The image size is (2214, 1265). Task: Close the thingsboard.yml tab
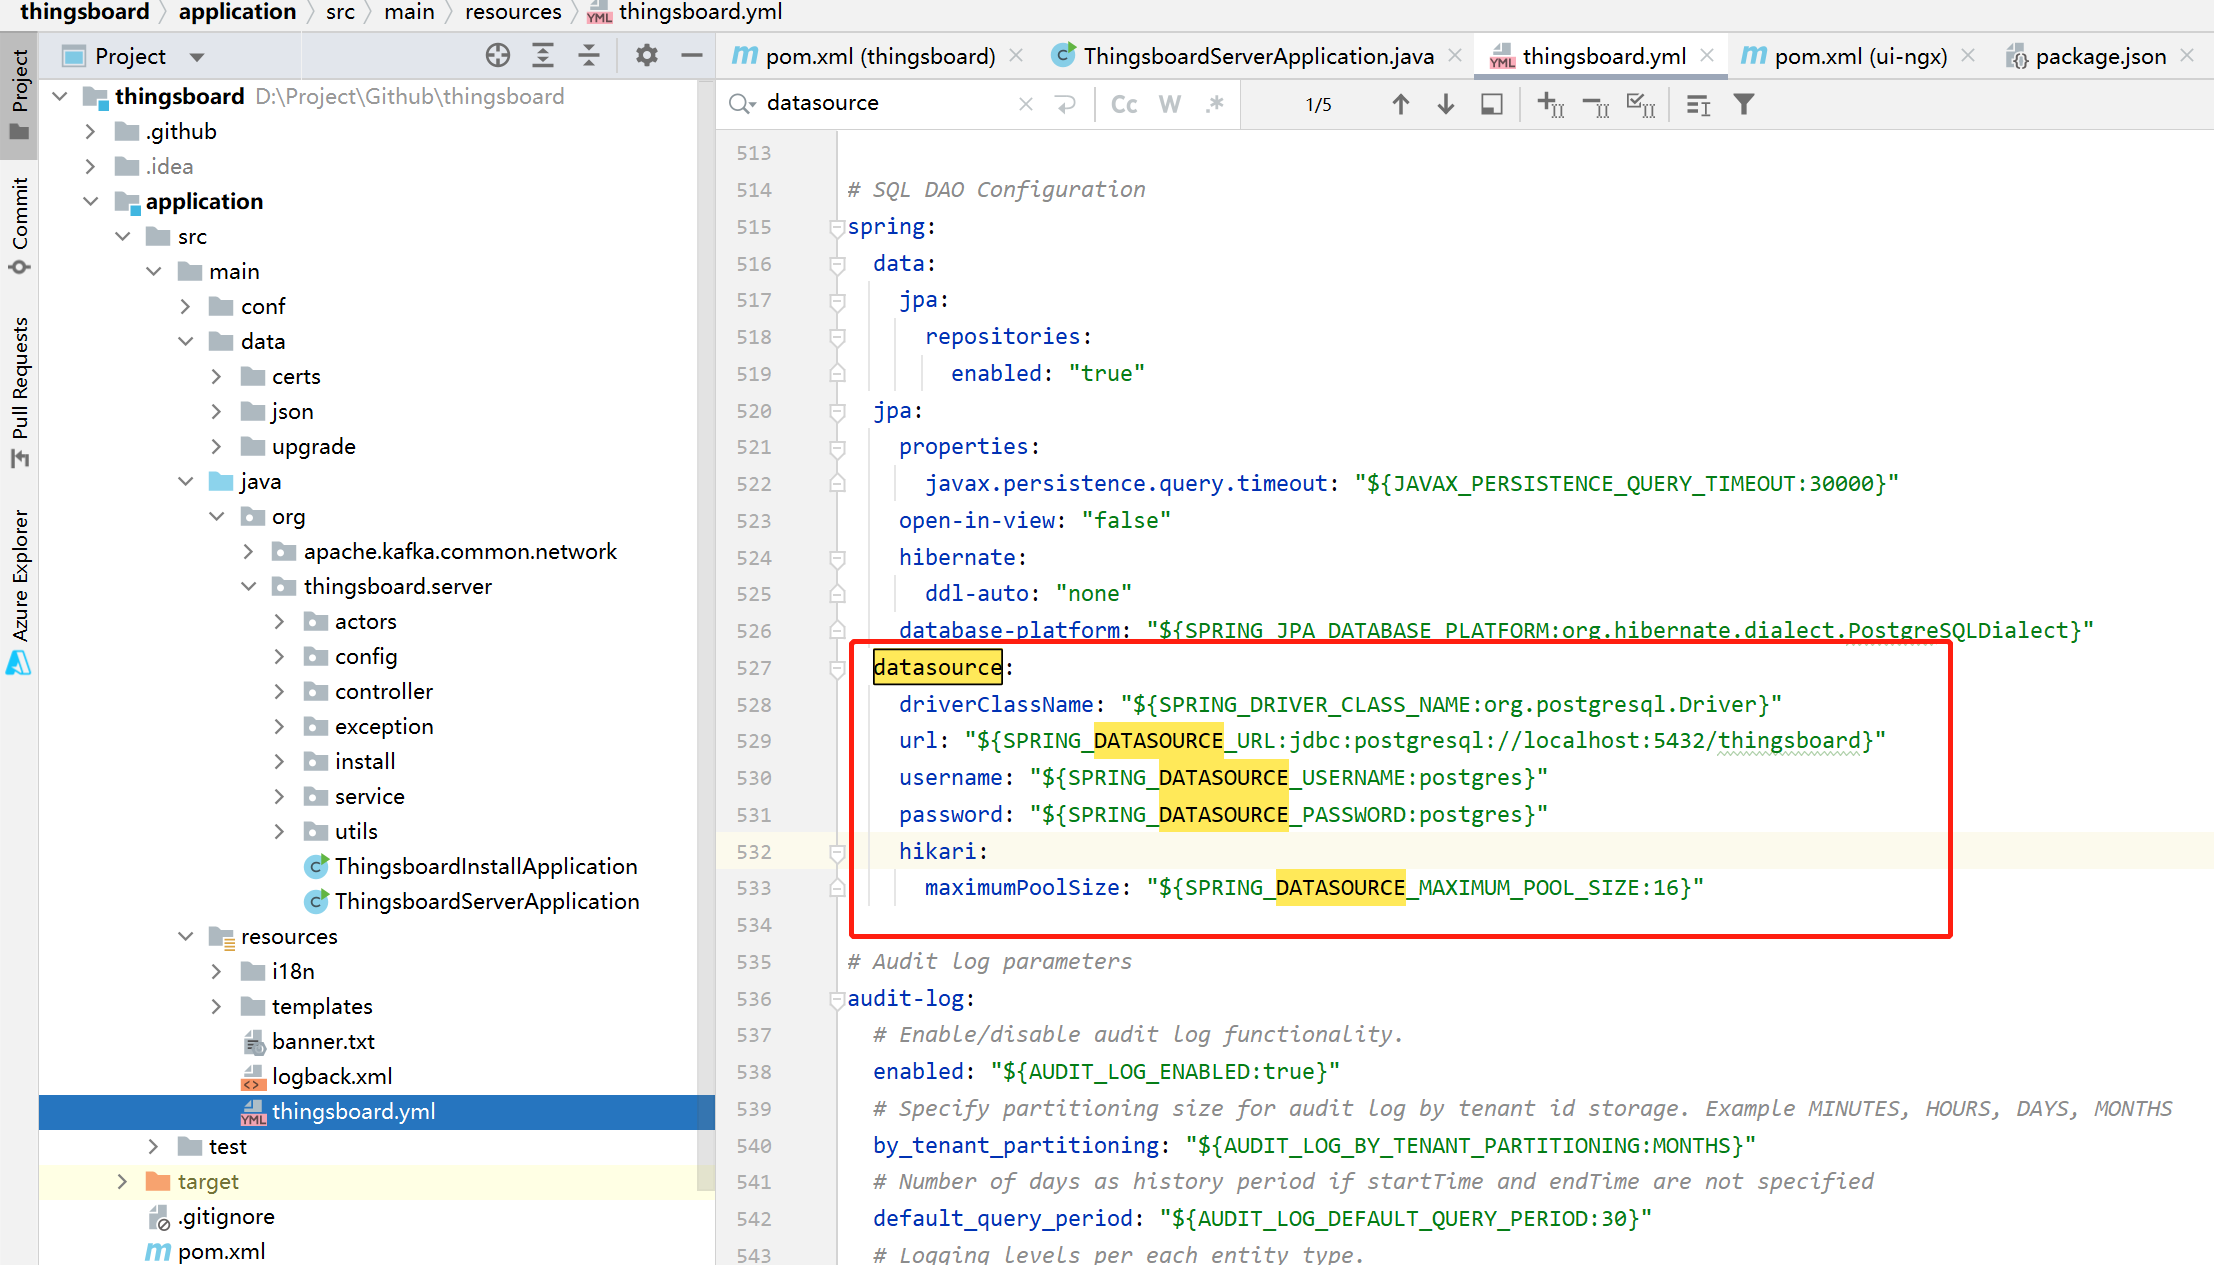[x=1707, y=56]
